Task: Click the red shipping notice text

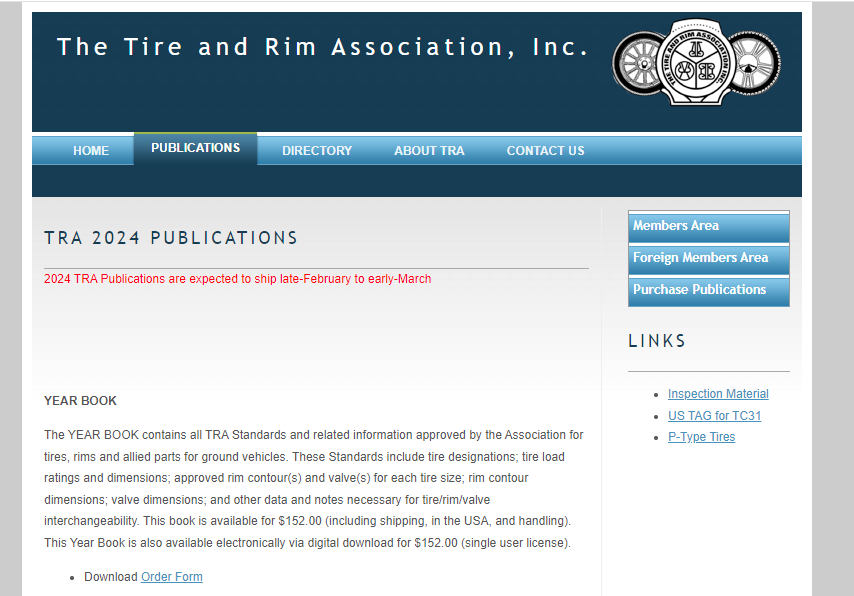Action: tap(237, 279)
